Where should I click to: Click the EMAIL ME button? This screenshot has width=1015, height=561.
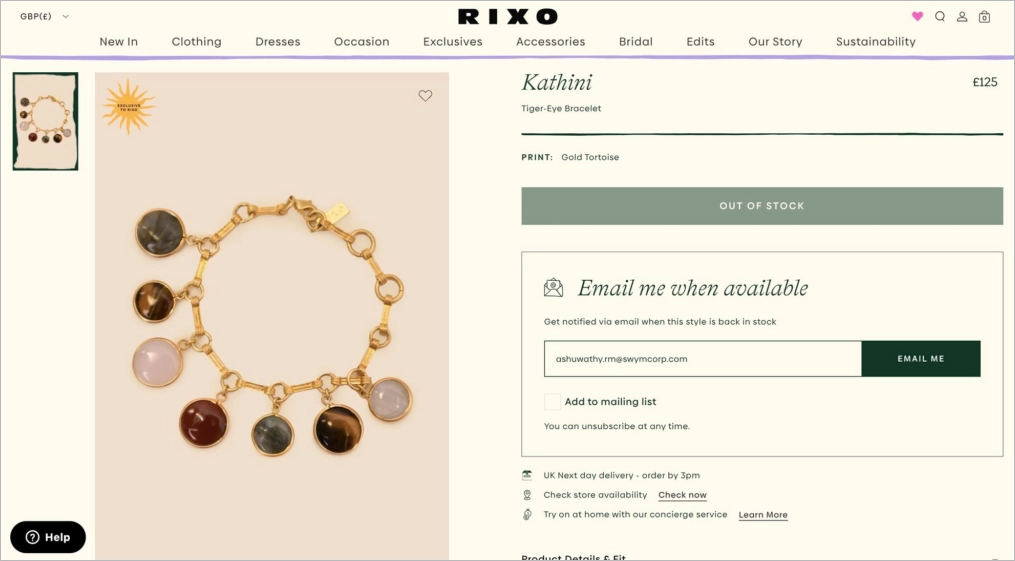920,358
